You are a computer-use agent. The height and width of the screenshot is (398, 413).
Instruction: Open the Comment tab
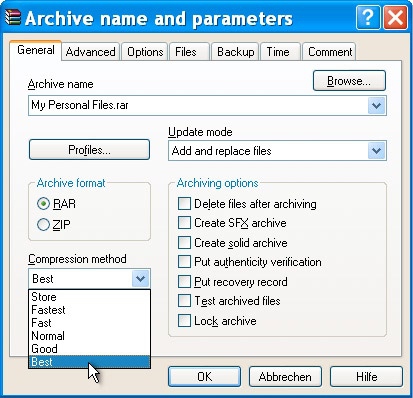[329, 52]
